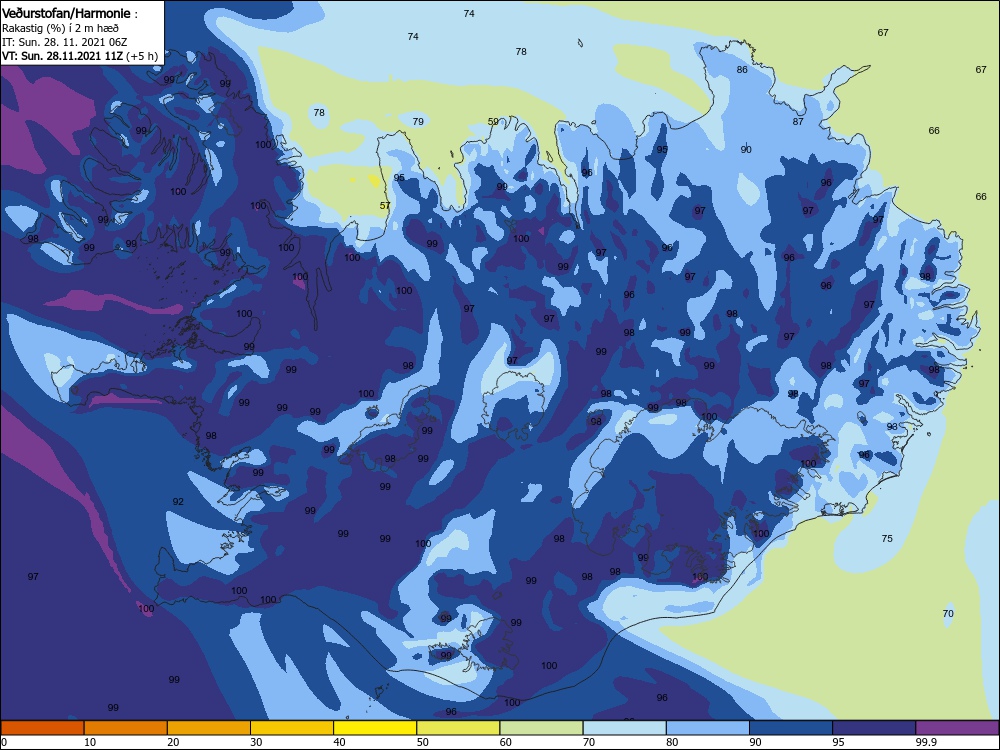This screenshot has height=750, width=1000.
Task: Click the purple above-99.9 legend swatch
Action: pos(957,728)
